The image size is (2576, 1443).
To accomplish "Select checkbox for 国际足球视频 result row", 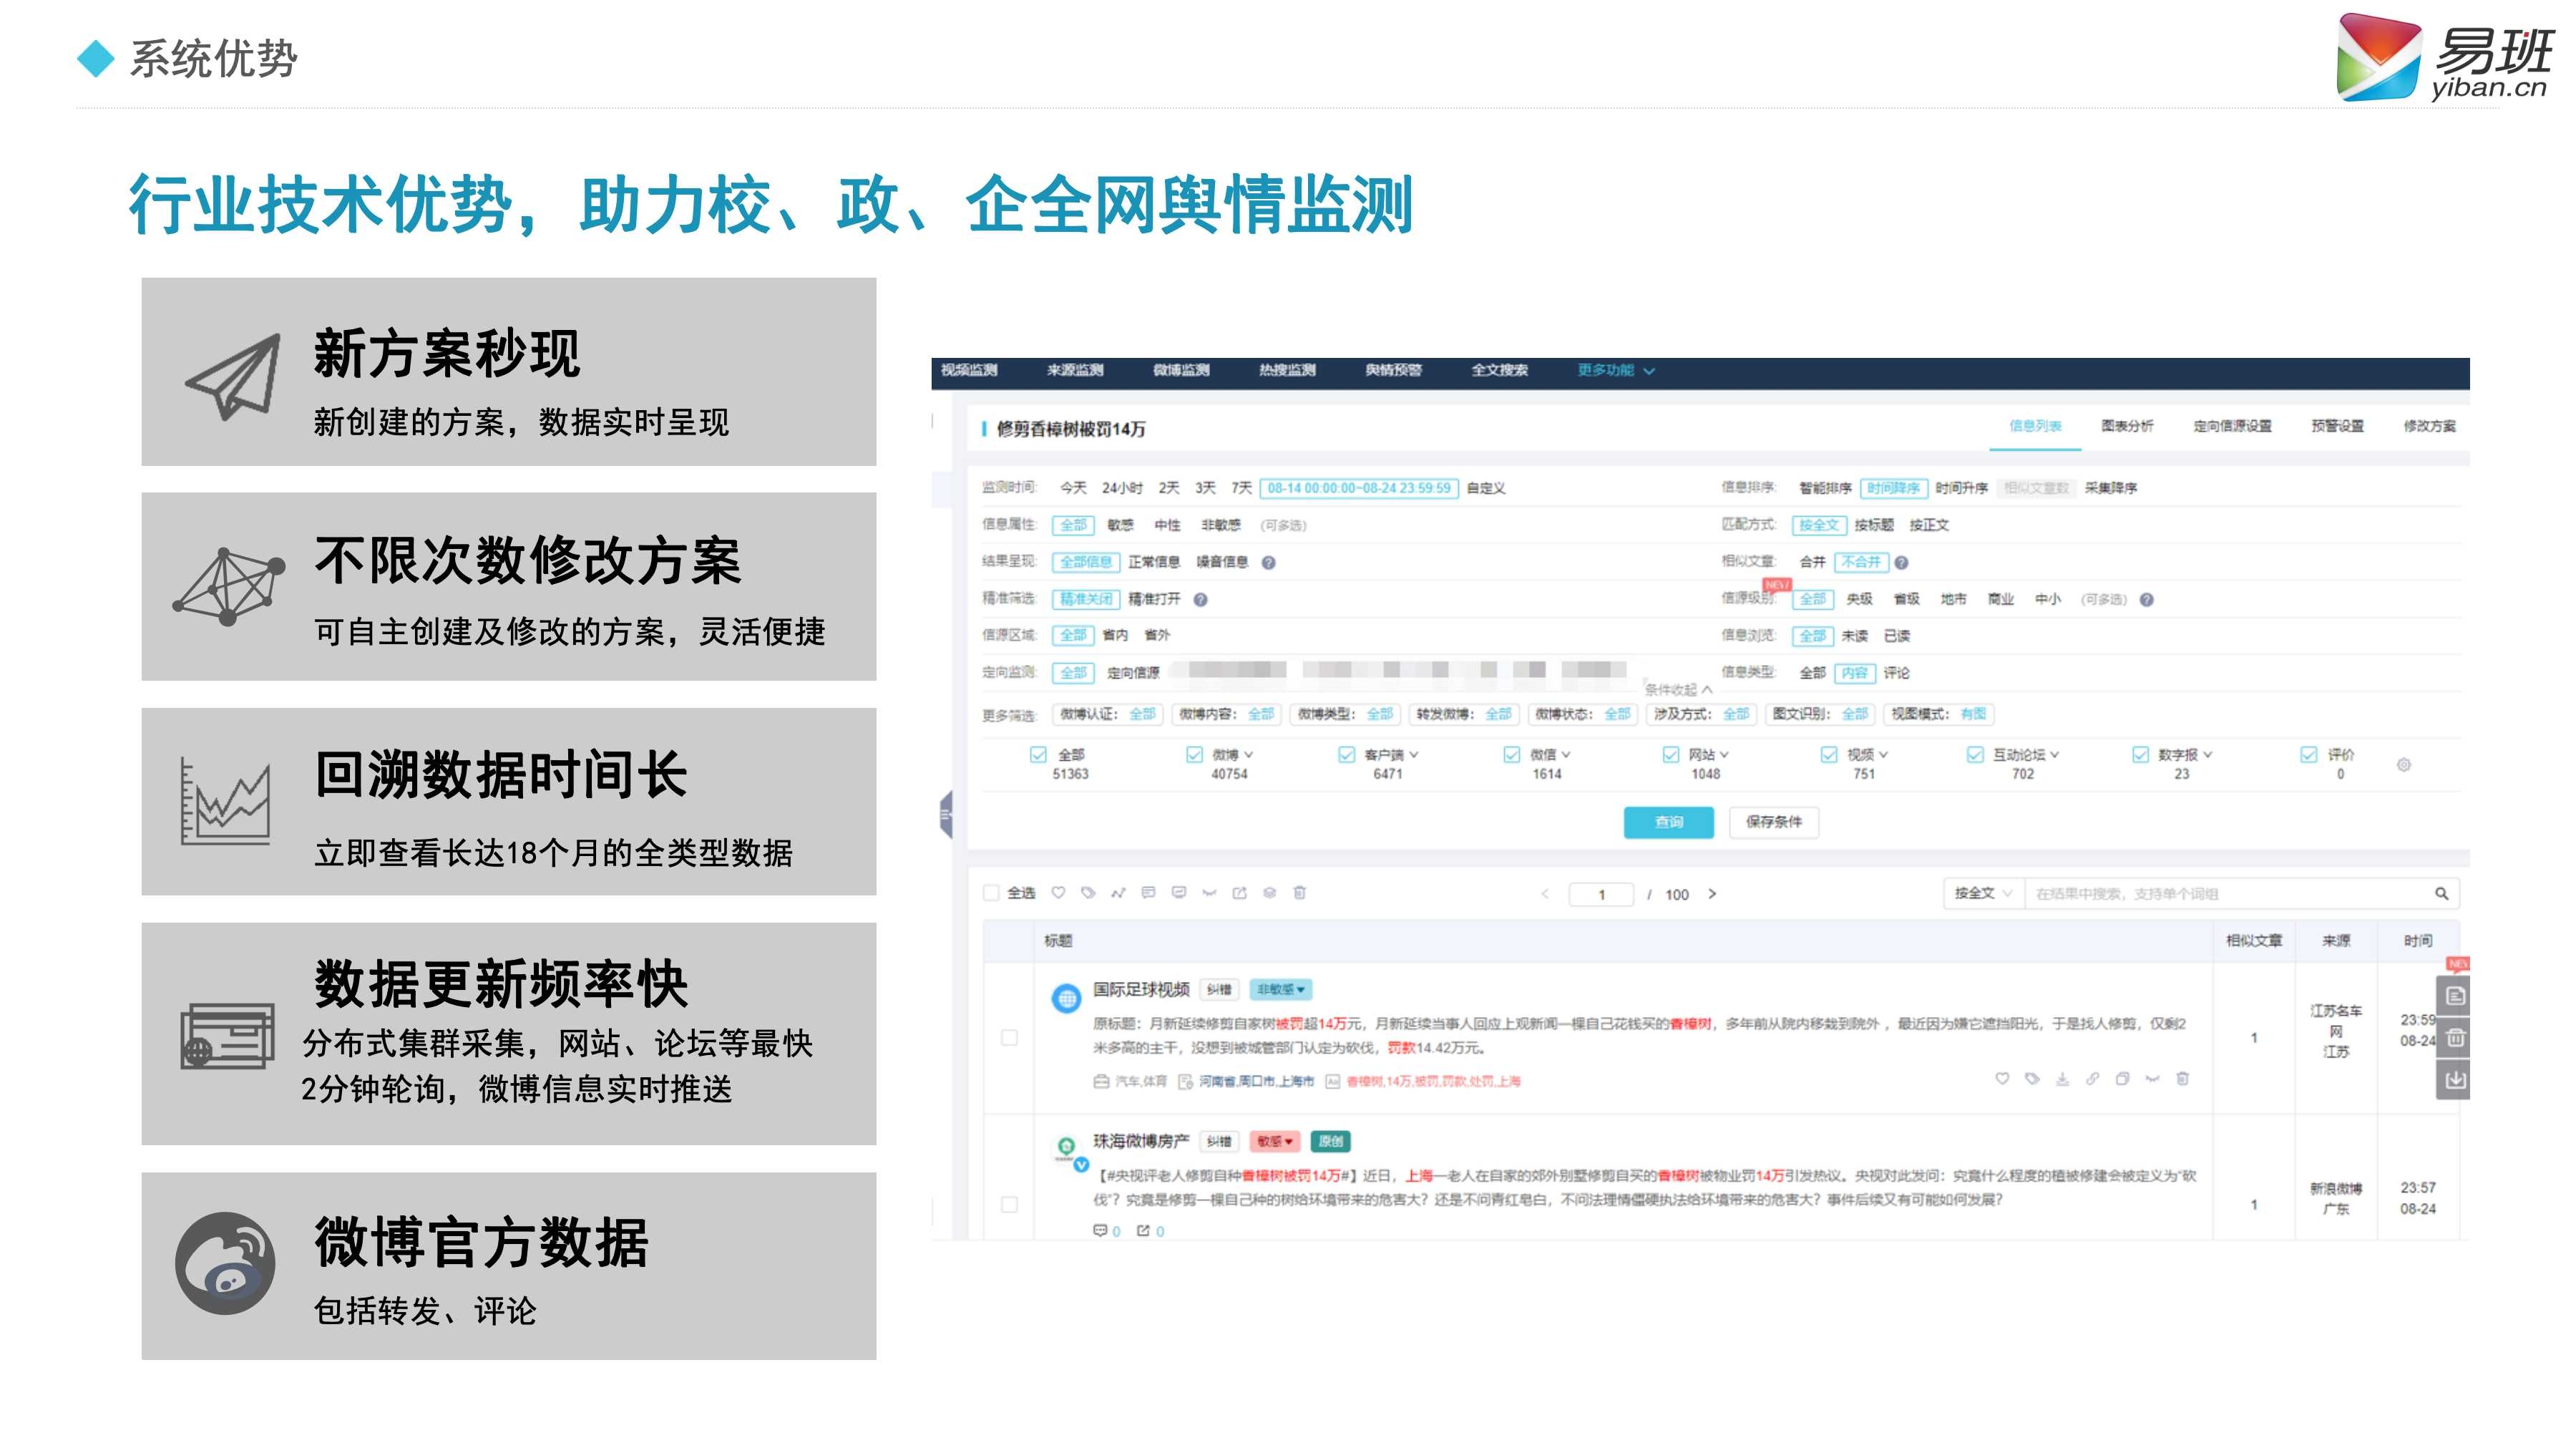I will tap(1009, 1037).
